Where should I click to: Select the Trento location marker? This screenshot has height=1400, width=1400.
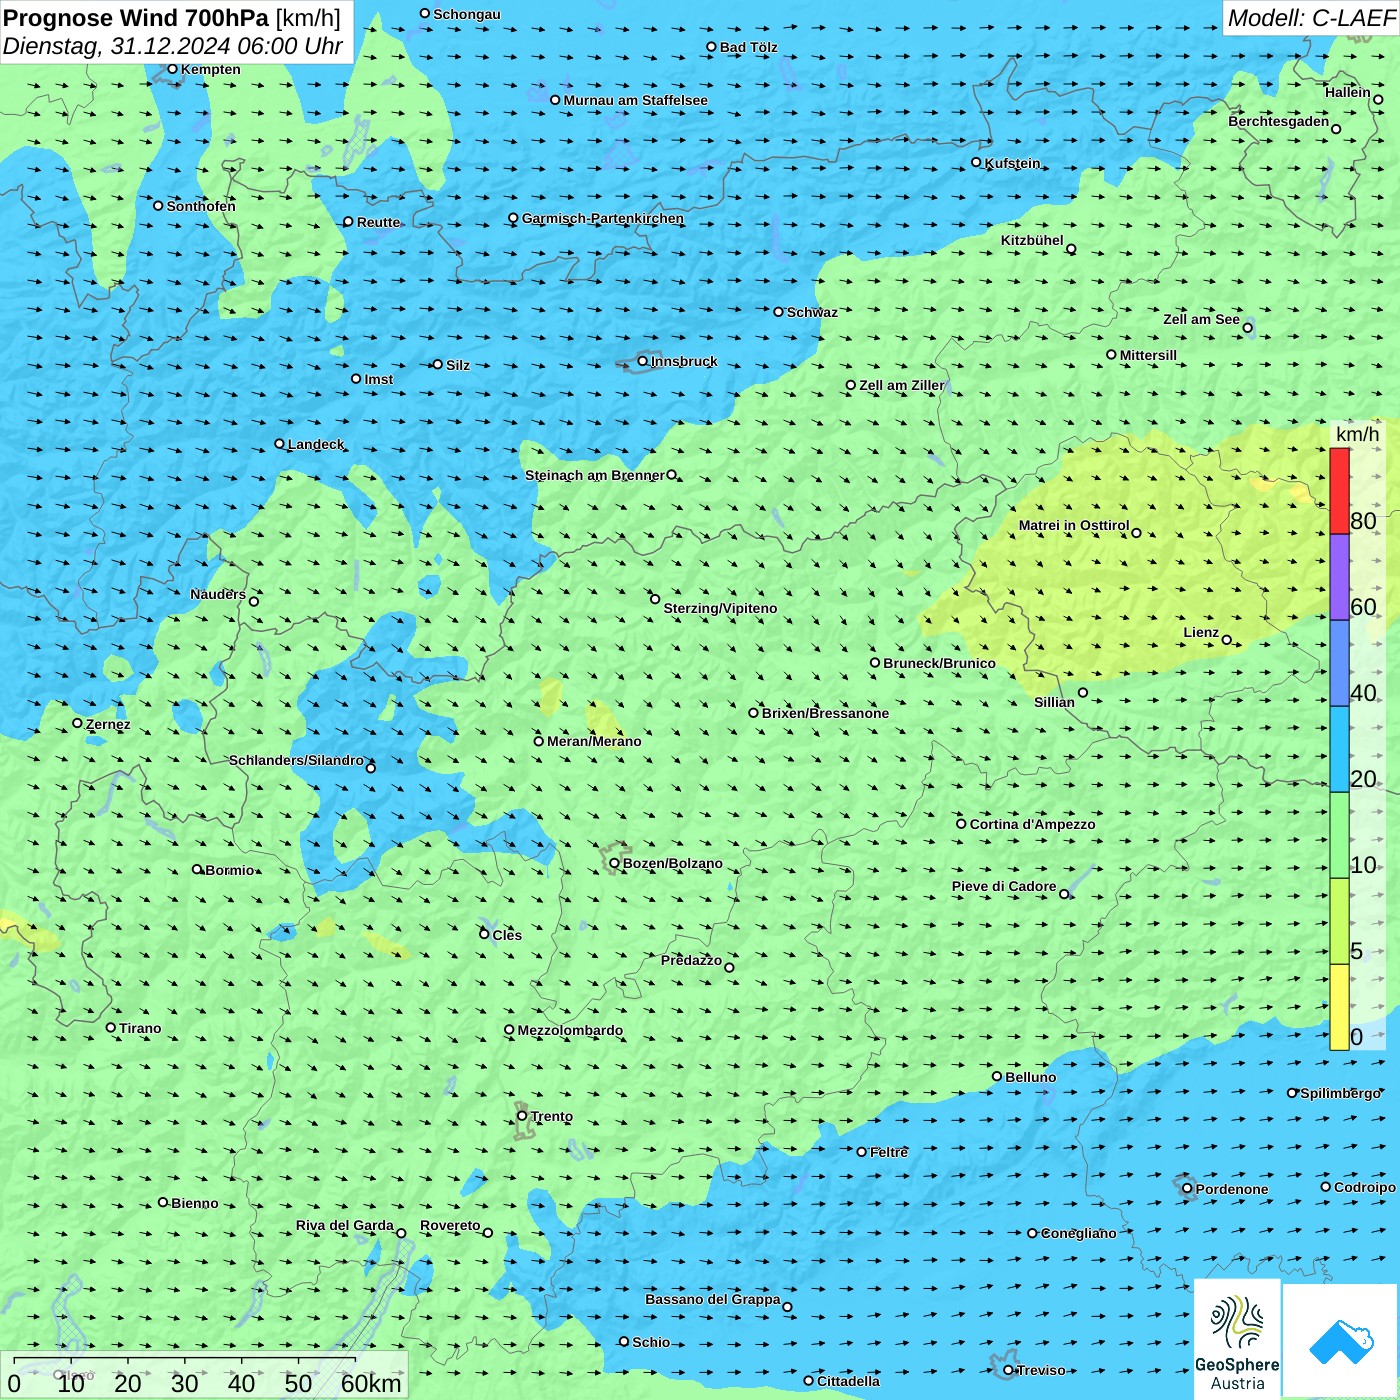[522, 1116]
